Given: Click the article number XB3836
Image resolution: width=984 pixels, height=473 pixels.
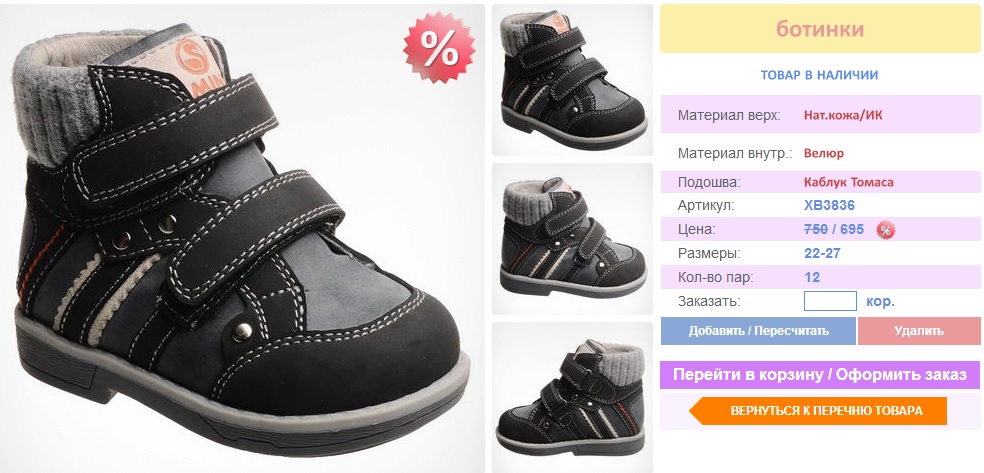Looking at the screenshot, I should pyautogui.click(x=829, y=205).
